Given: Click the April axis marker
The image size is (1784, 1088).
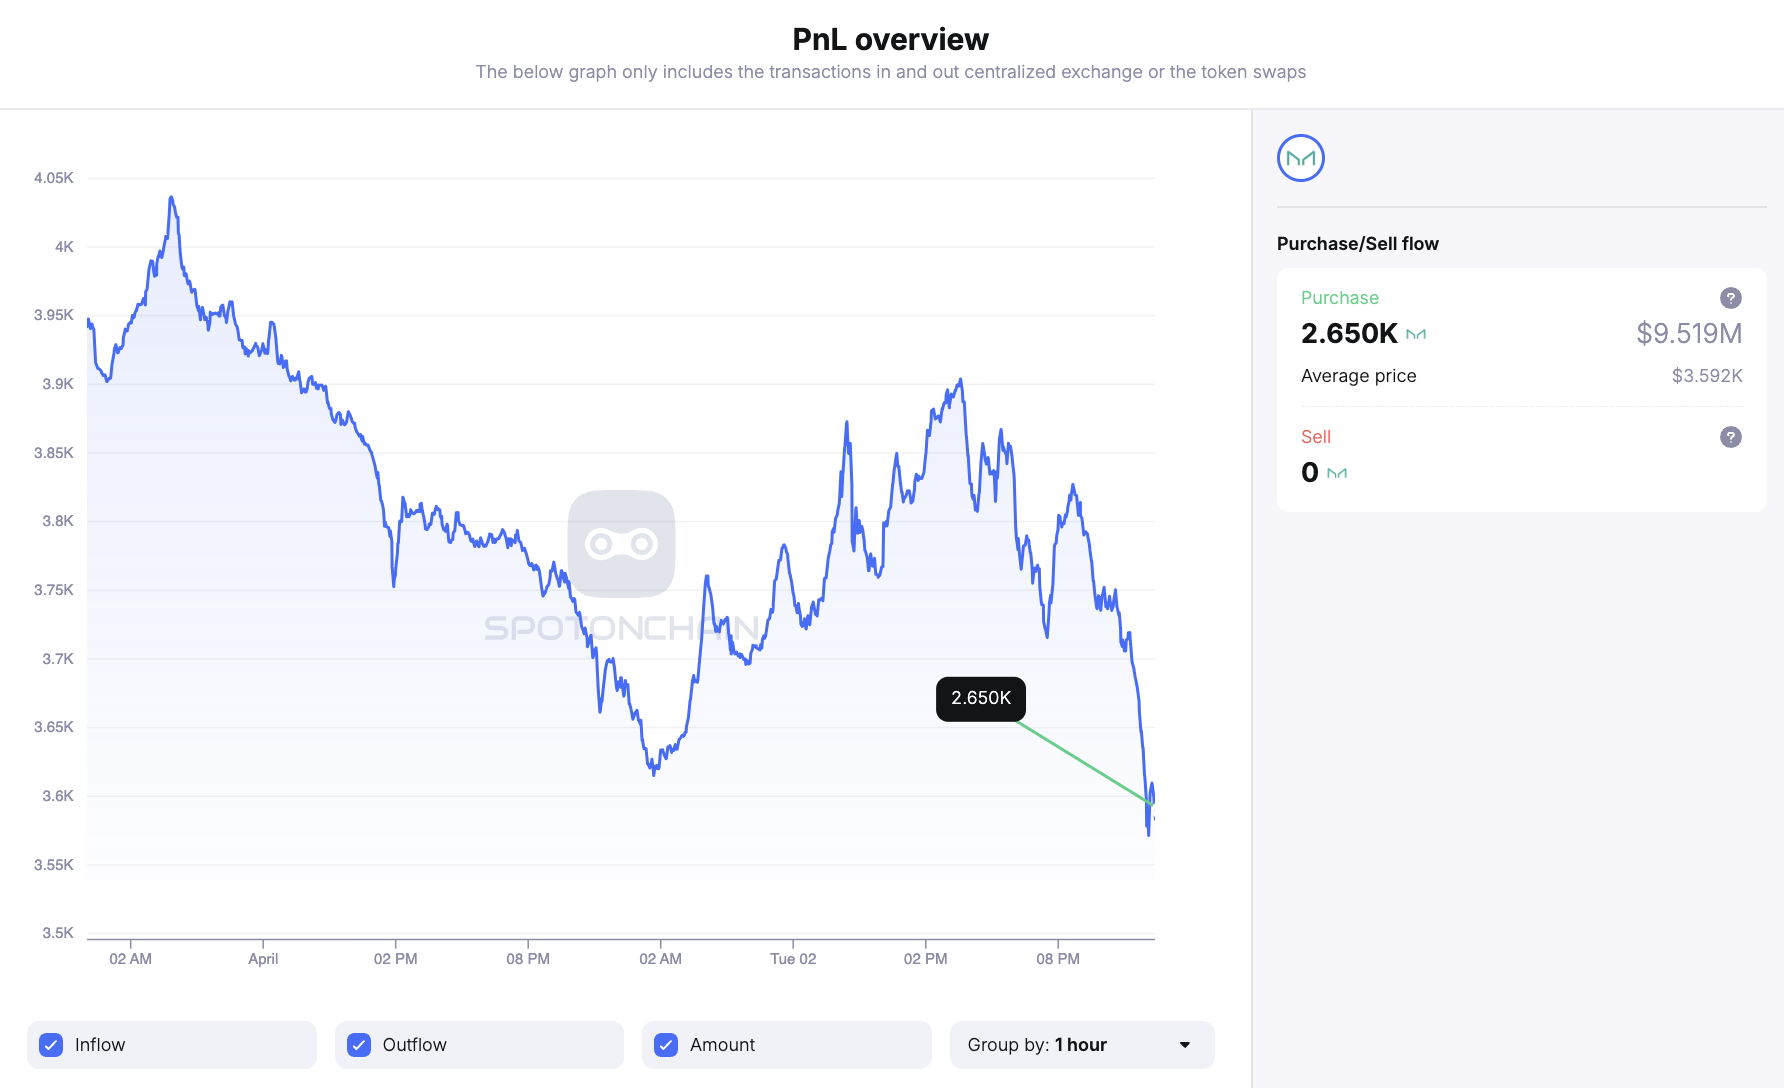Looking at the screenshot, I should click(x=263, y=959).
